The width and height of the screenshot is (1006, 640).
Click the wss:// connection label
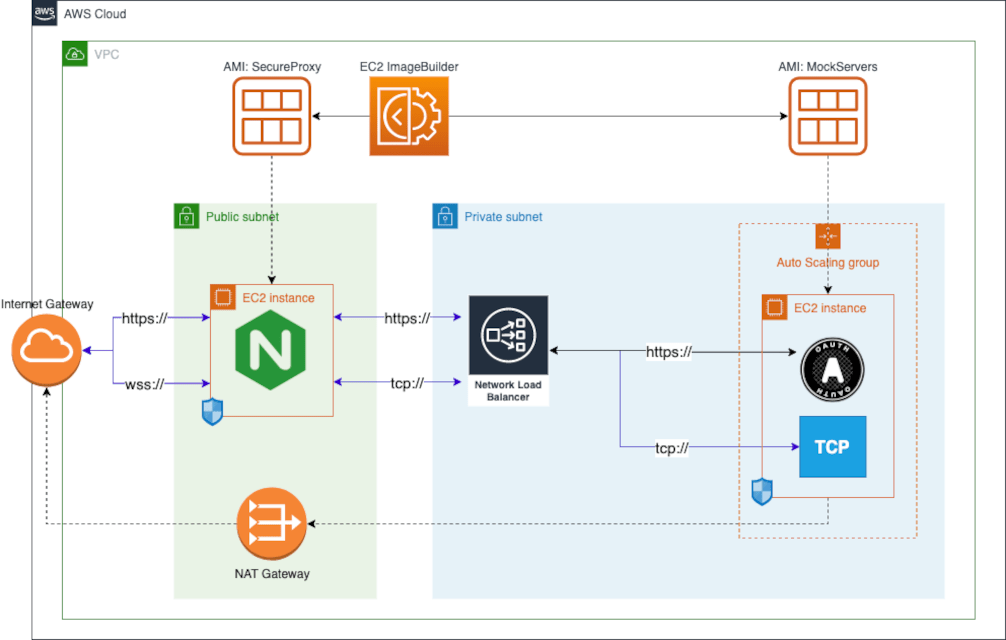pos(144,383)
